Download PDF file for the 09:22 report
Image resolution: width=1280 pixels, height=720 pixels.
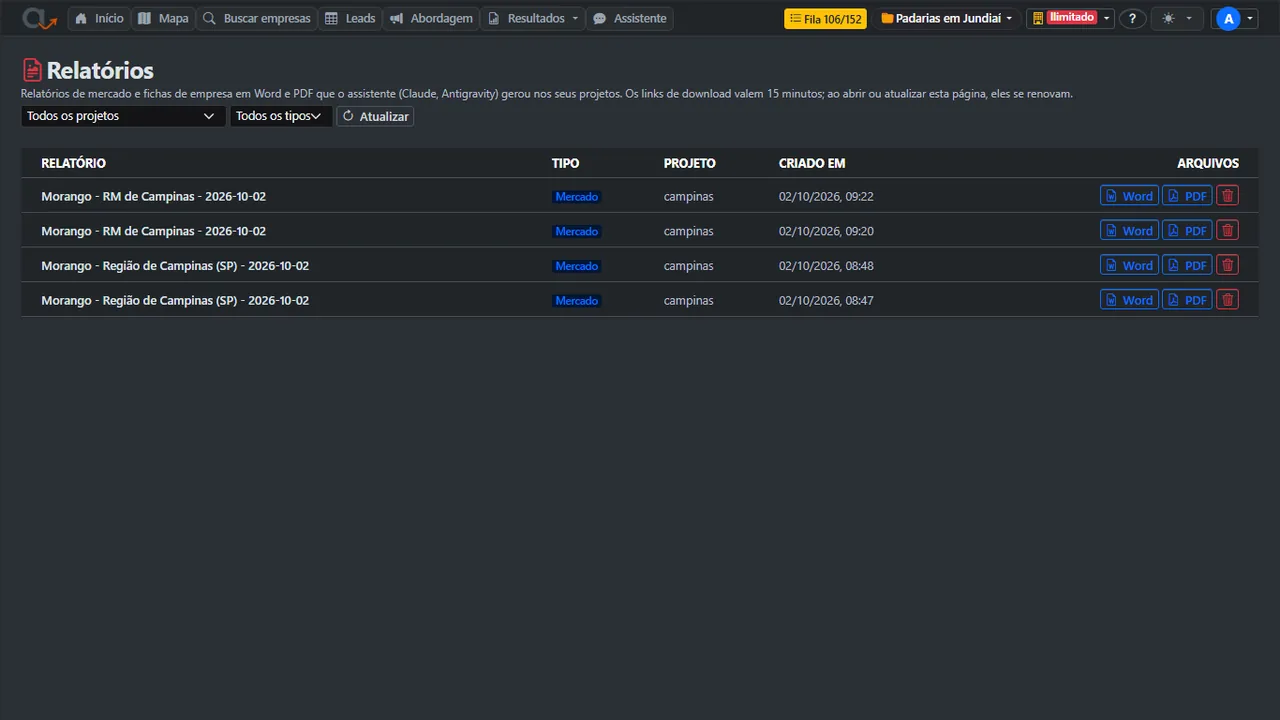point(1187,196)
